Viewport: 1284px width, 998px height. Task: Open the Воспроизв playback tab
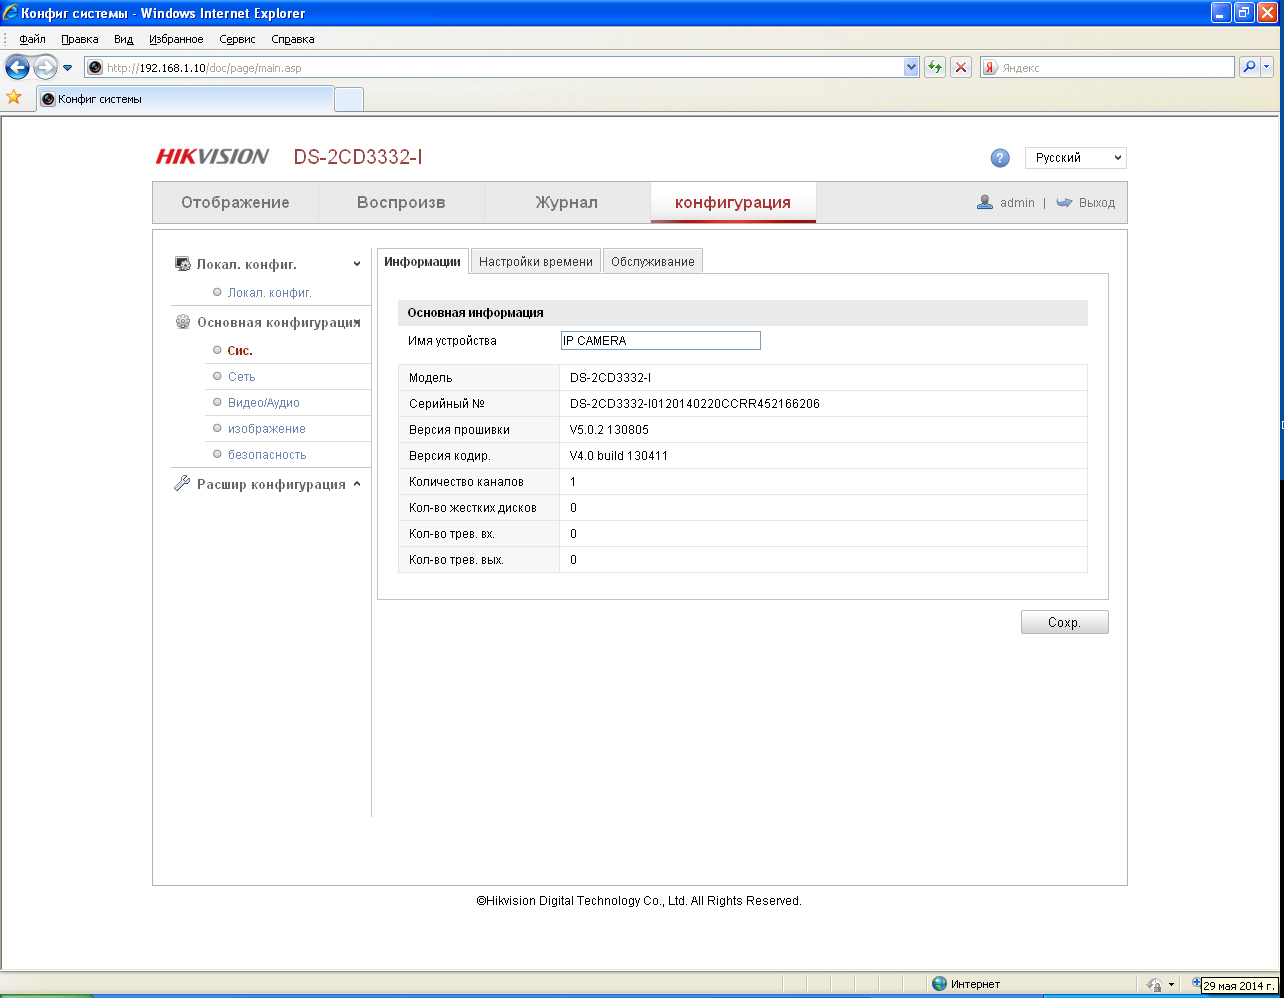pyautogui.click(x=401, y=202)
